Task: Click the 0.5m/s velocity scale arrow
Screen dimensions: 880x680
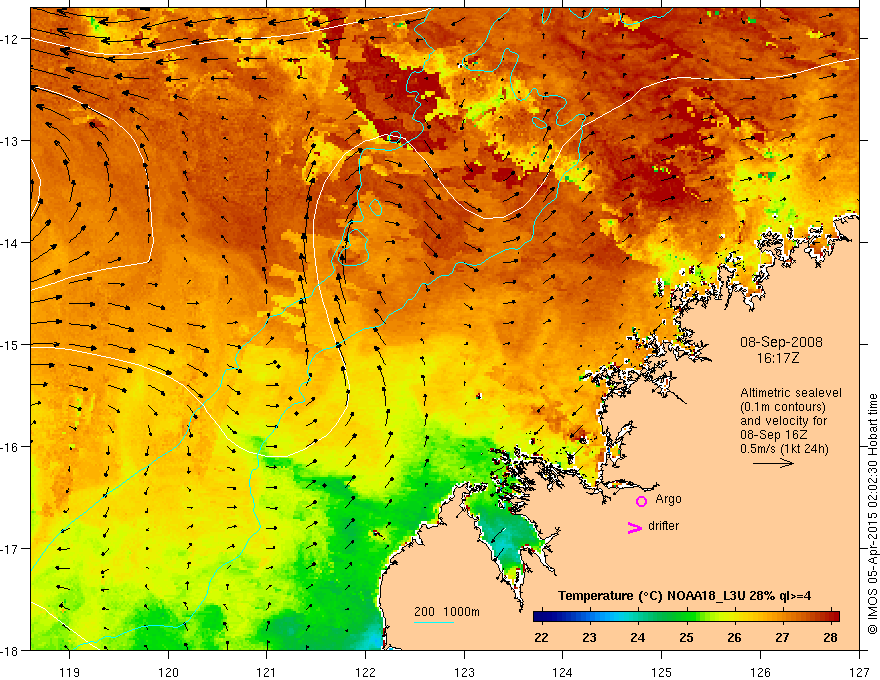Action: point(773,463)
